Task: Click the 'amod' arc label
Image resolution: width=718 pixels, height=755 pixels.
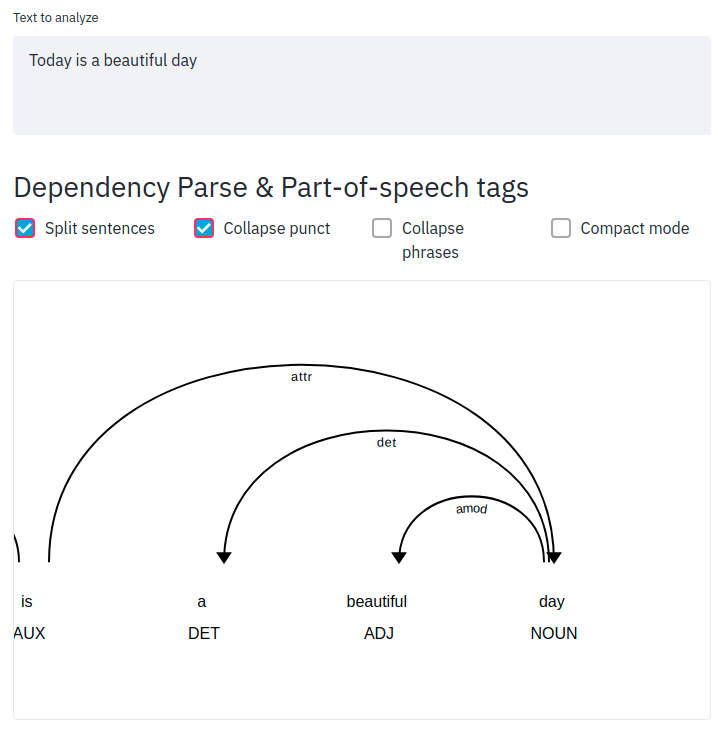Action: 471,508
